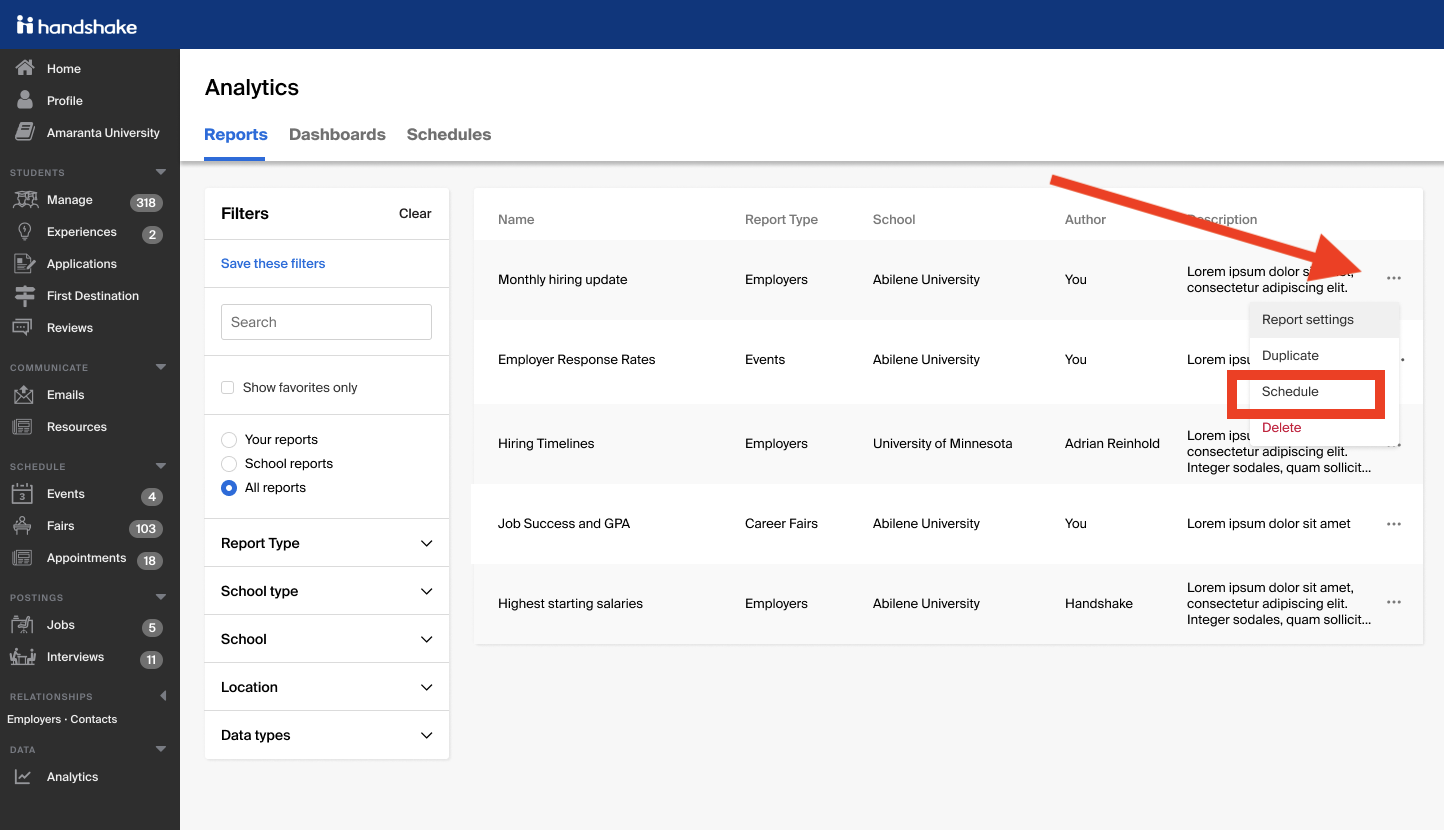This screenshot has width=1444, height=830.
Task: Click the Resources icon in sidebar
Action: point(22,427)
